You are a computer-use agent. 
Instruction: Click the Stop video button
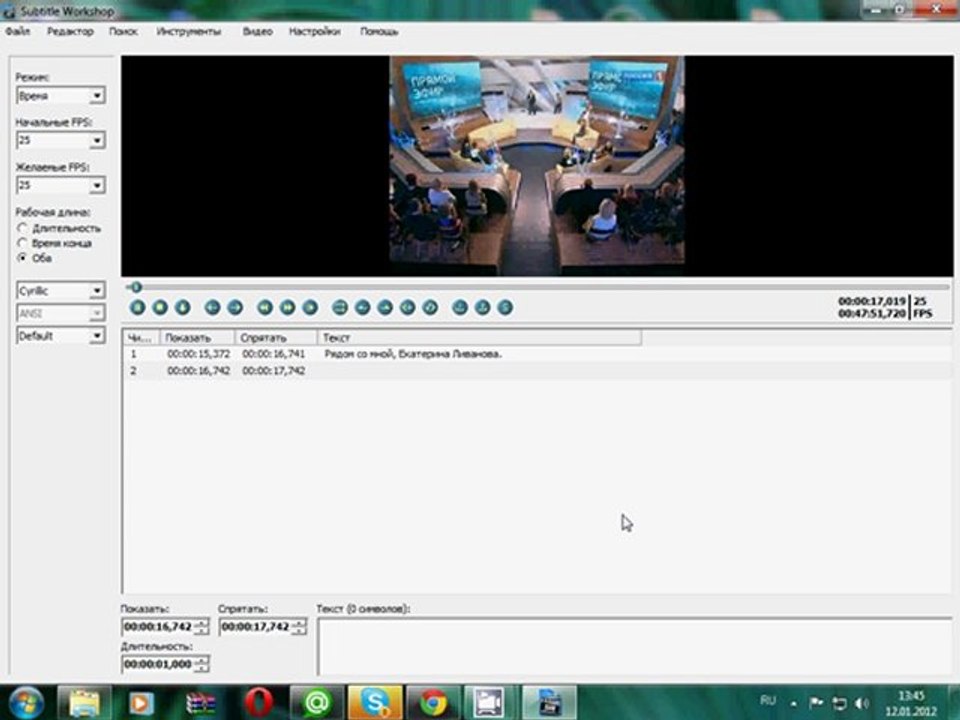pos(160,307)
